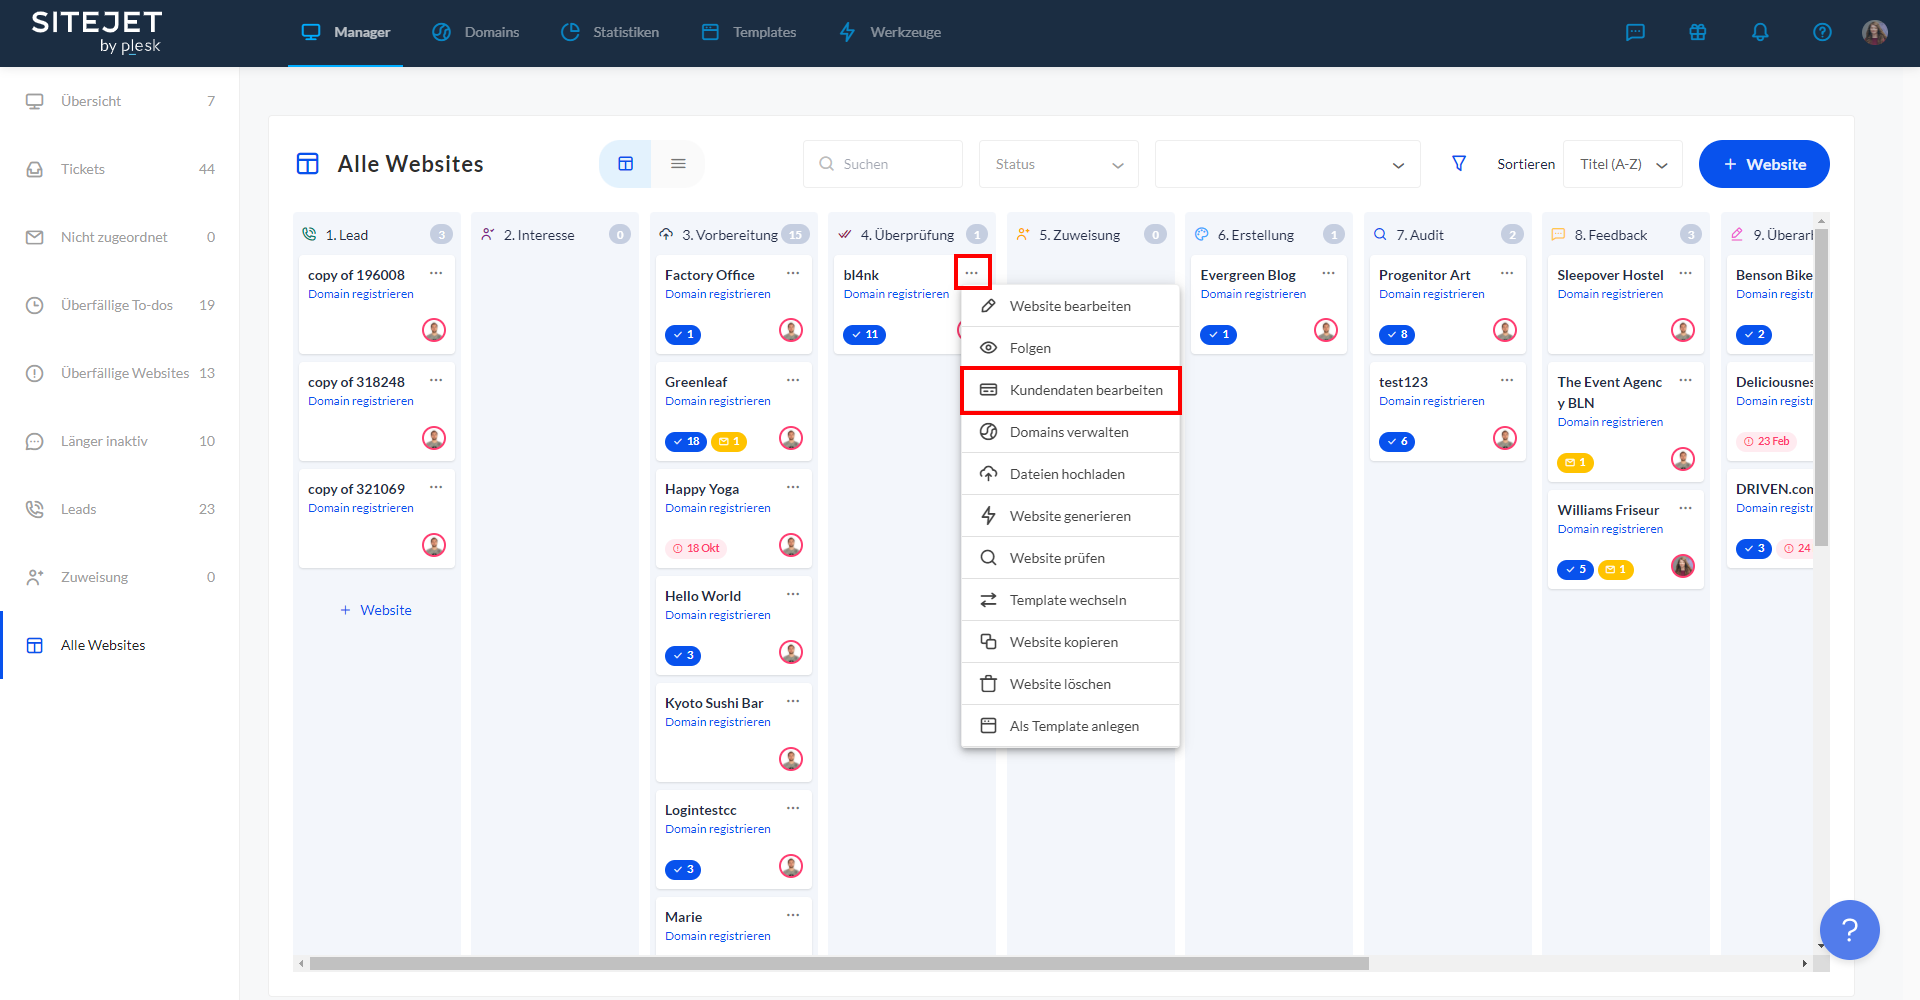This screenshot has width=1920, height=1000.
Task: Open the three-dot menu on test123 card
Action: 1507,381
